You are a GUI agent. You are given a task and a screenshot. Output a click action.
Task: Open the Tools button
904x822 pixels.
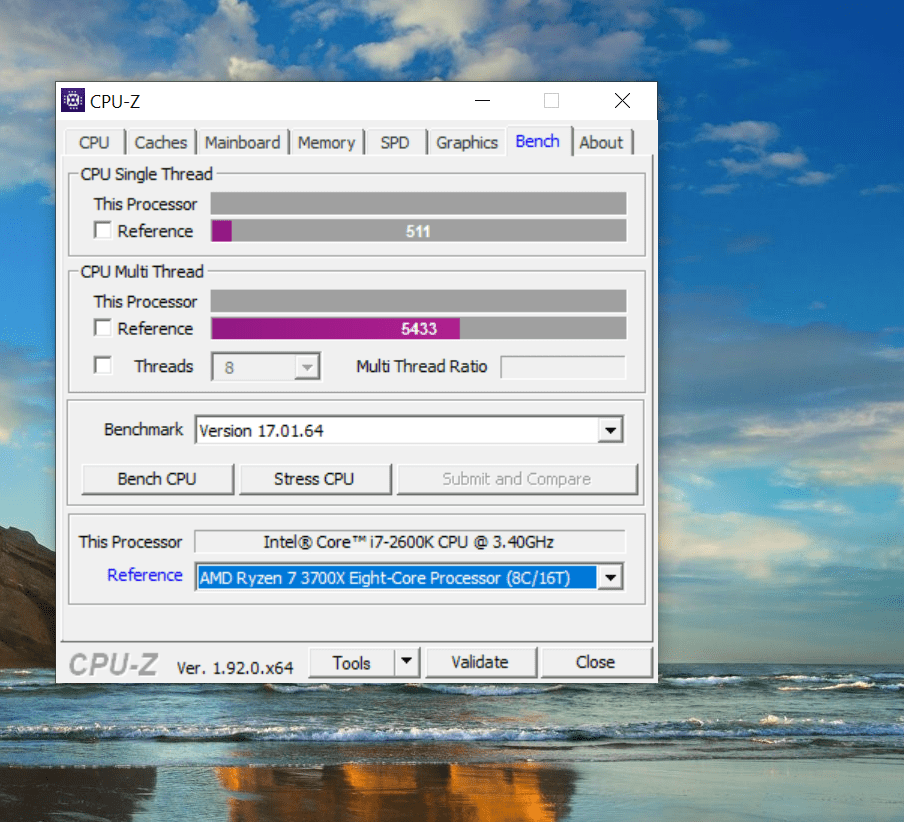(352, 663)
